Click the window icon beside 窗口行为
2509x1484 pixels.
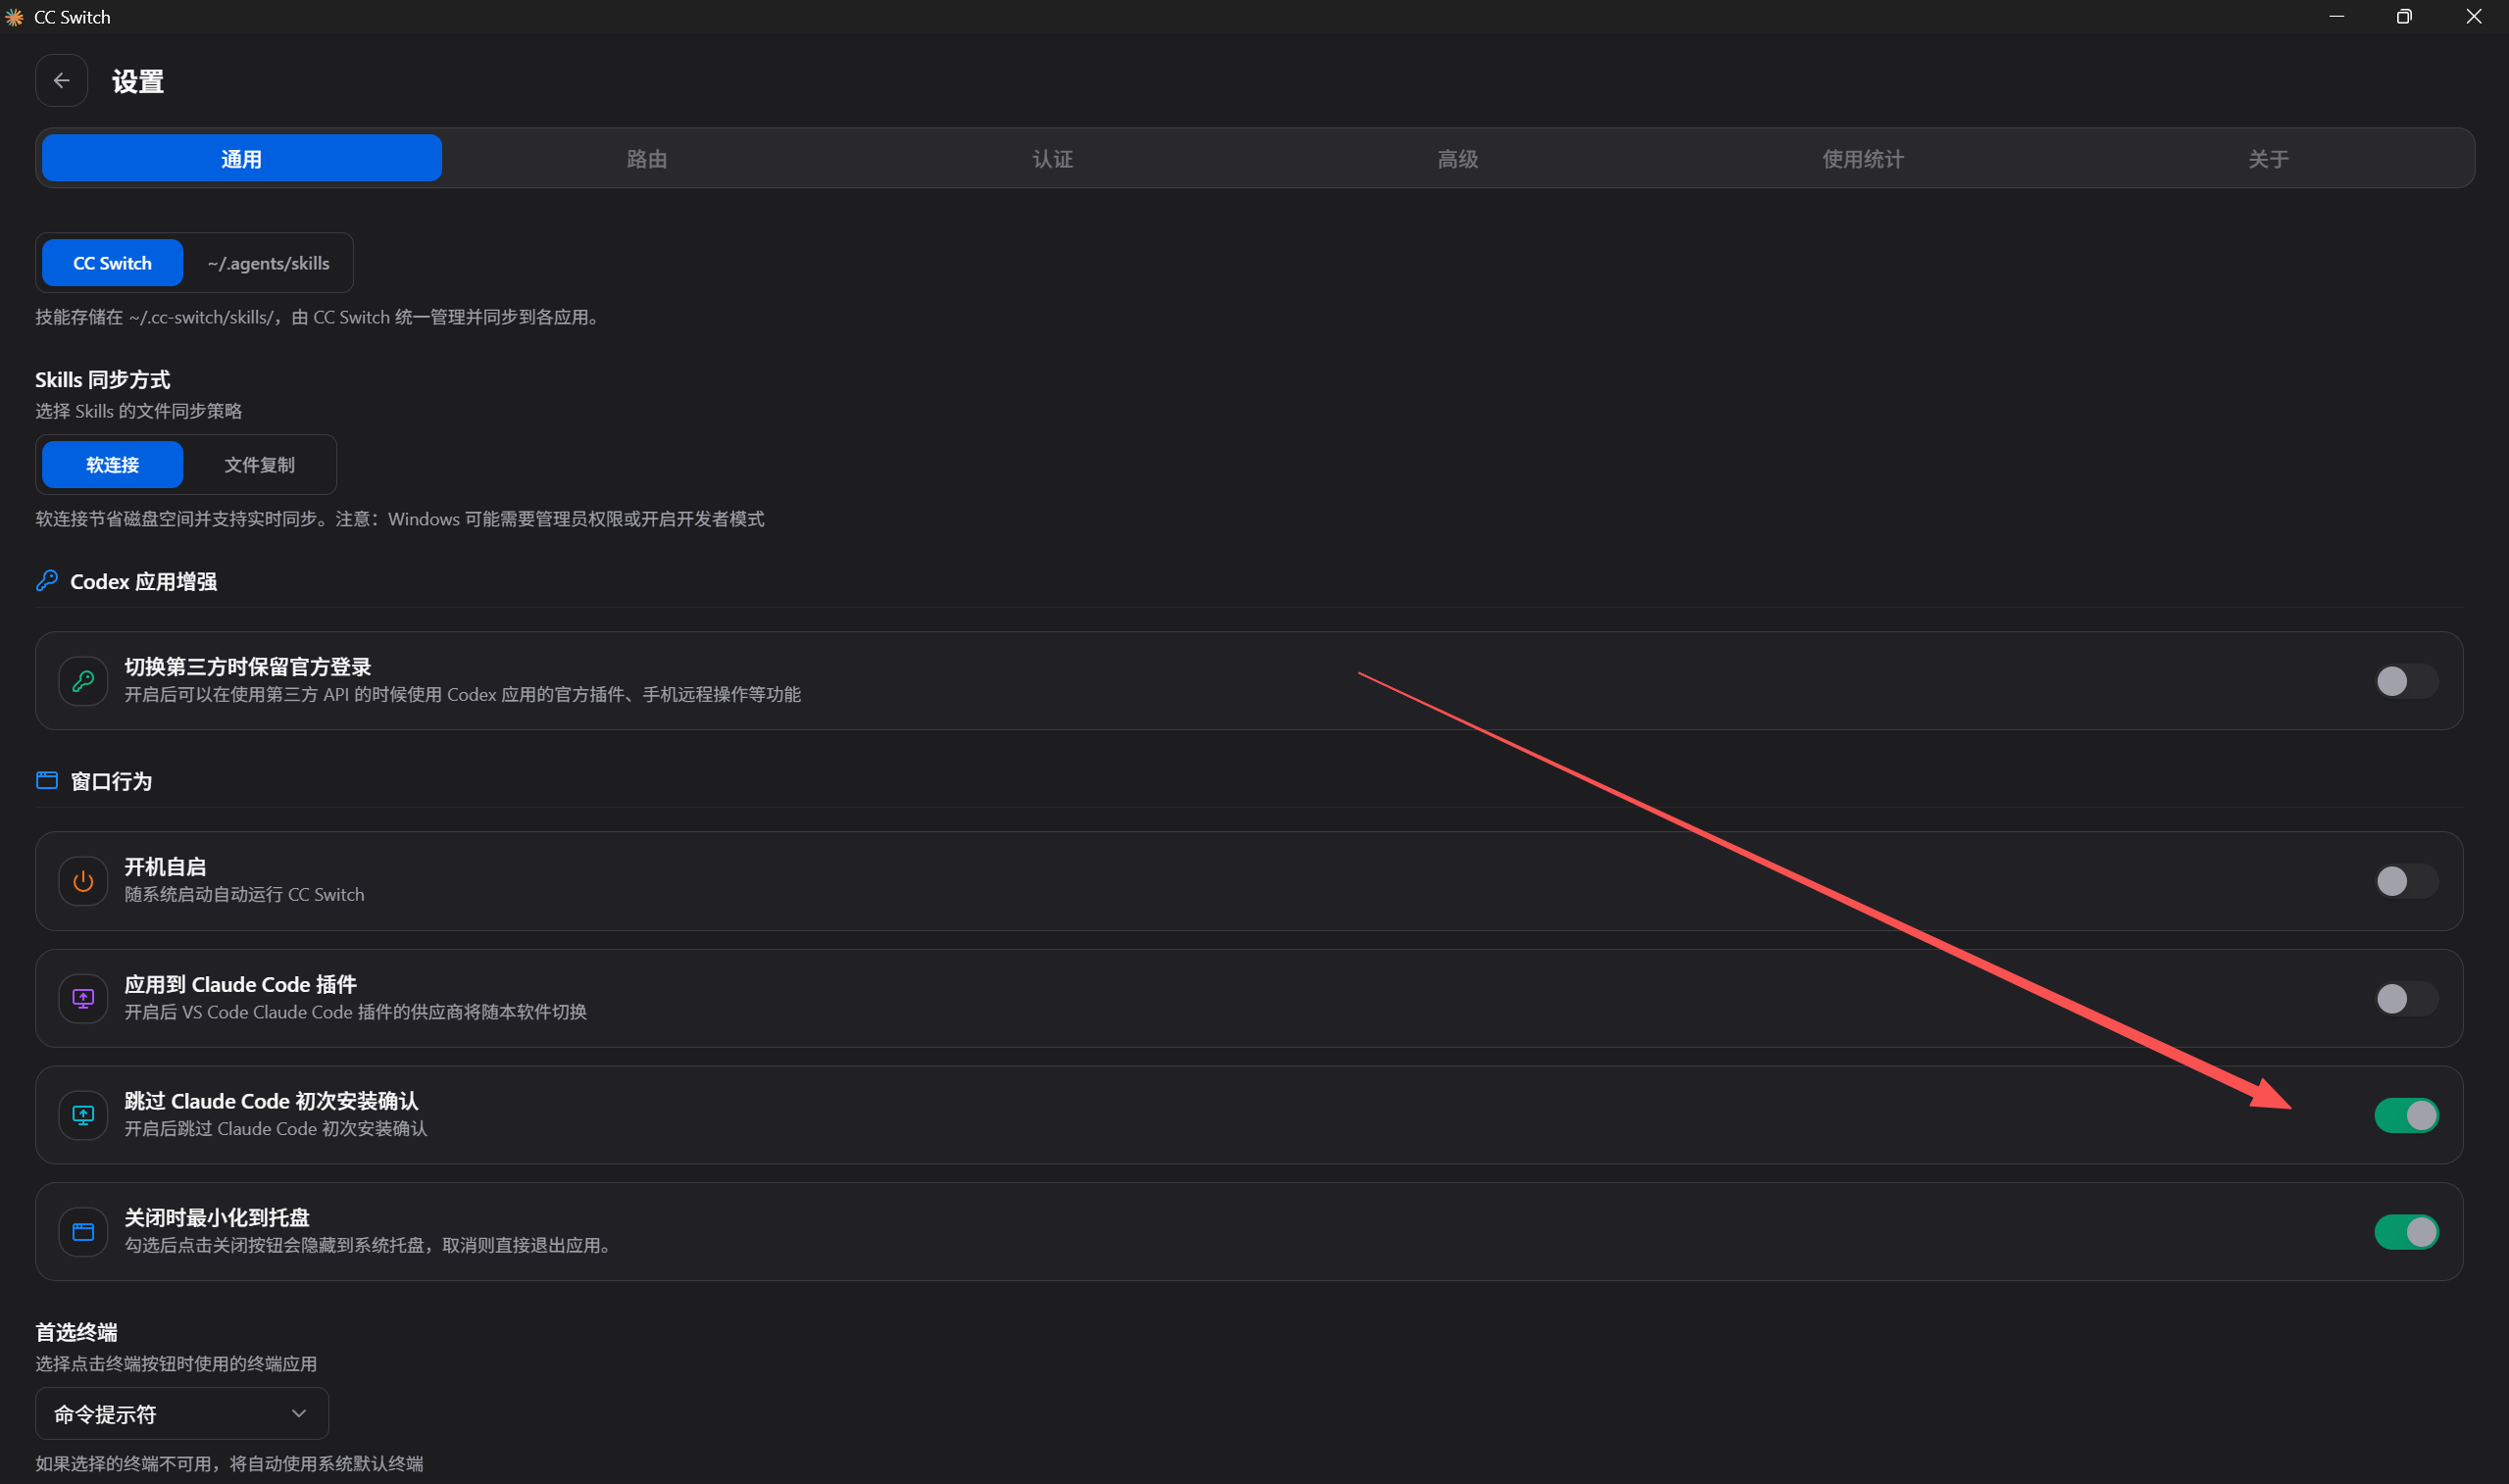pyautogui.click(x=47, y=781)
